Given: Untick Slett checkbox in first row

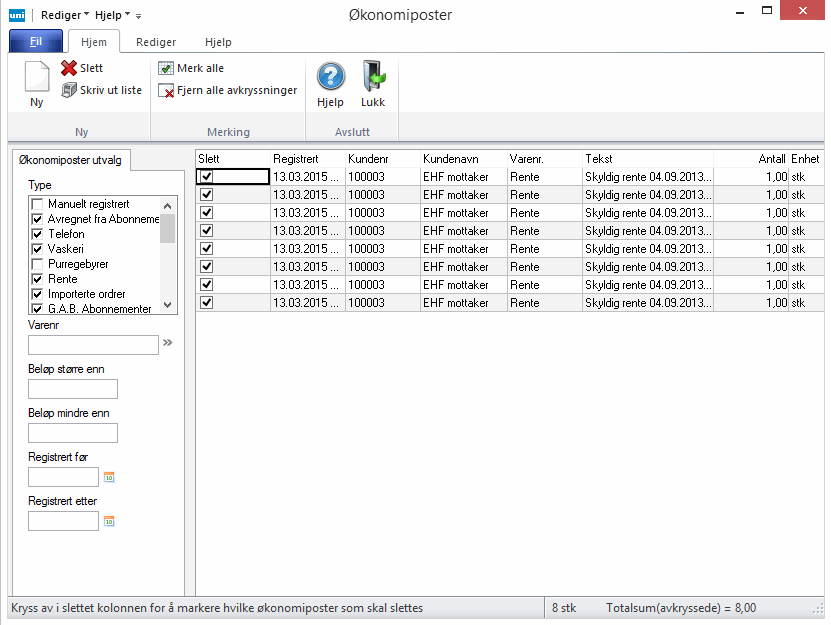Looking at the screenshot, I should tap(207, 177).
